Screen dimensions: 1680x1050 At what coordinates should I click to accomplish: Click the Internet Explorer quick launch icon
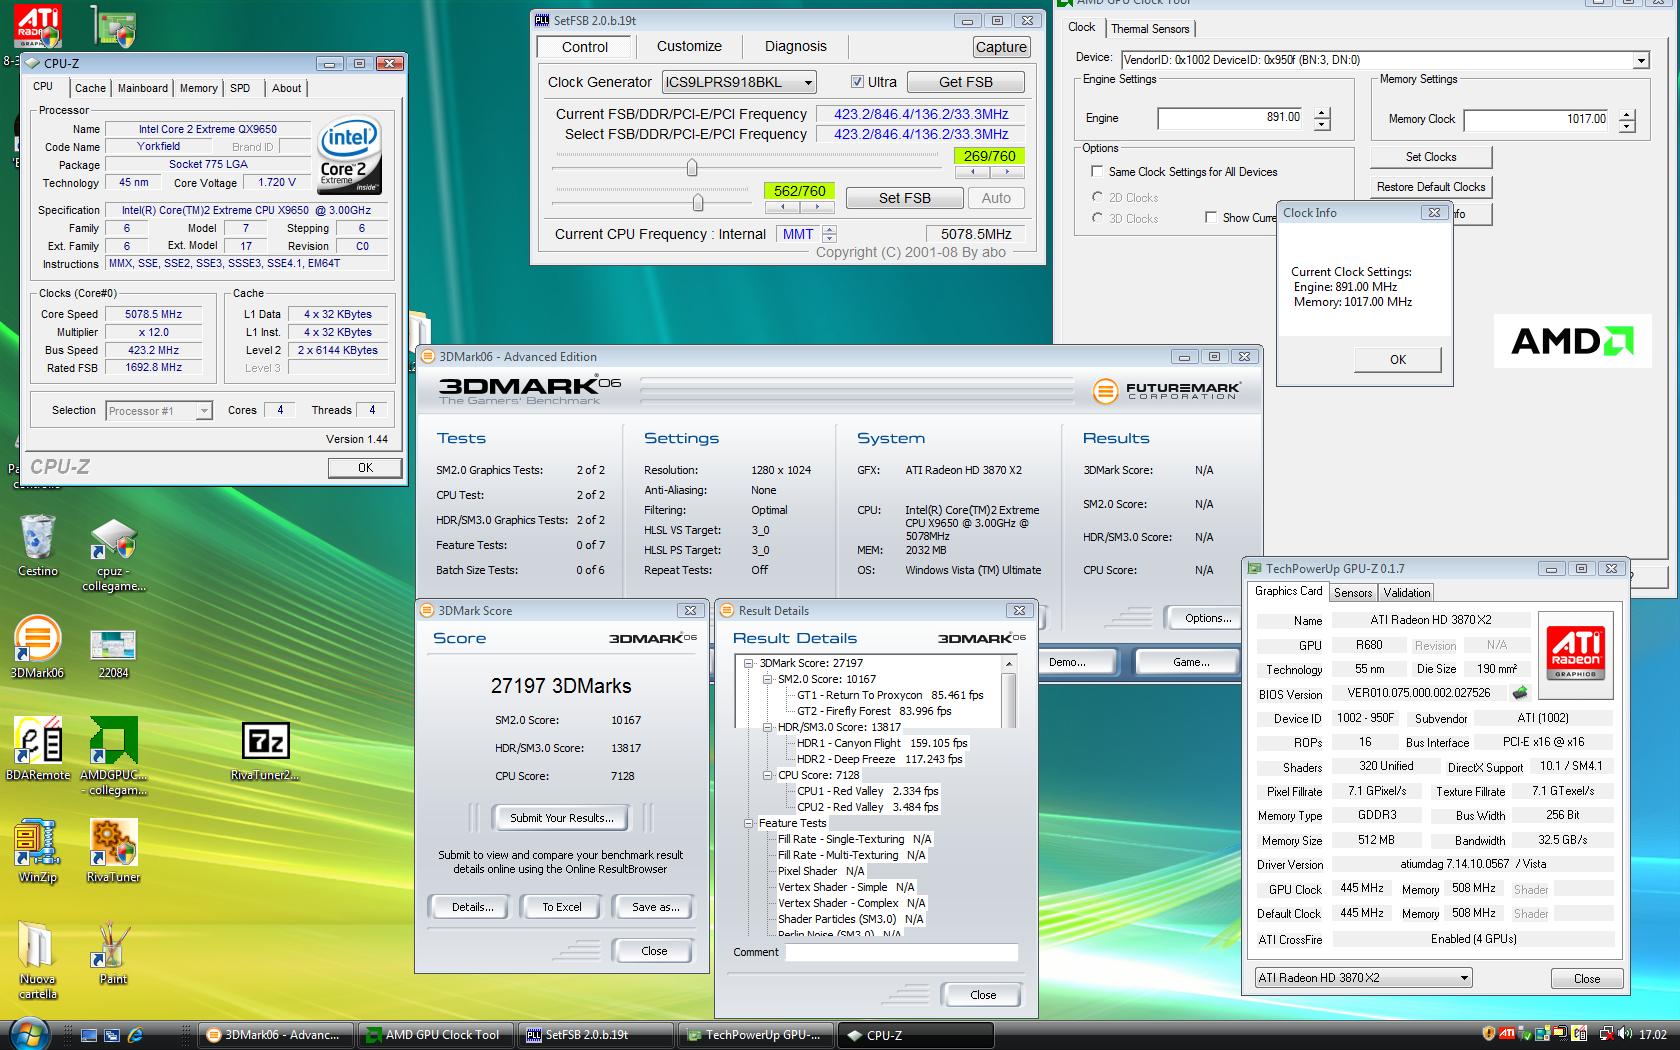135,1035
